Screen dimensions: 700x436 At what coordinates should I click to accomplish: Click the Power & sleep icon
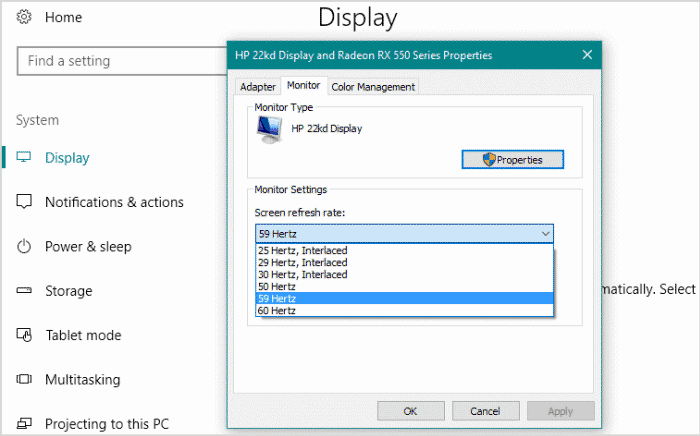pos(24,246)
